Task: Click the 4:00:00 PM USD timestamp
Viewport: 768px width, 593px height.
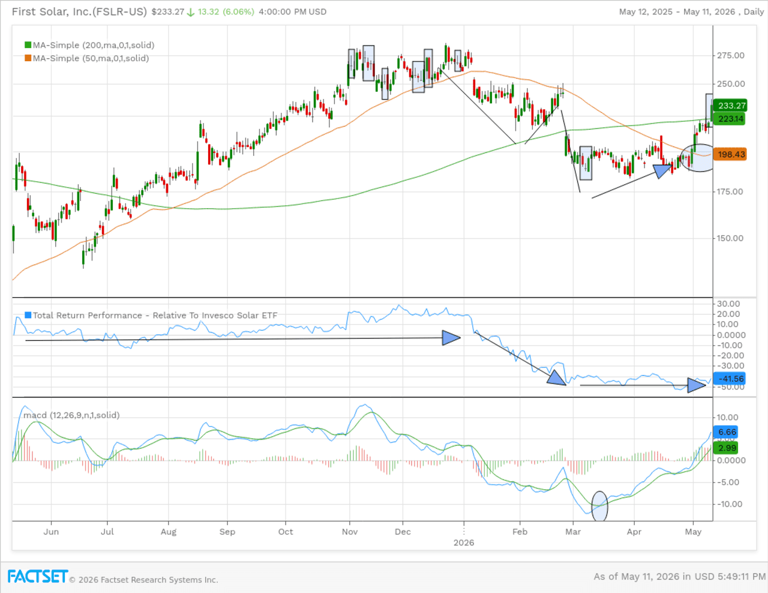Action: coord(292,11)
